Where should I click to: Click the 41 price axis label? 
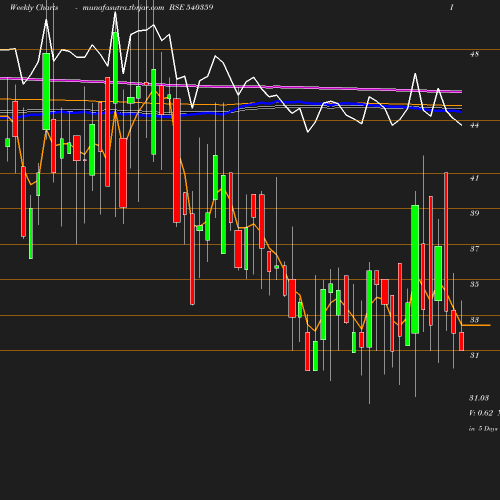click(x=474, y=178)
